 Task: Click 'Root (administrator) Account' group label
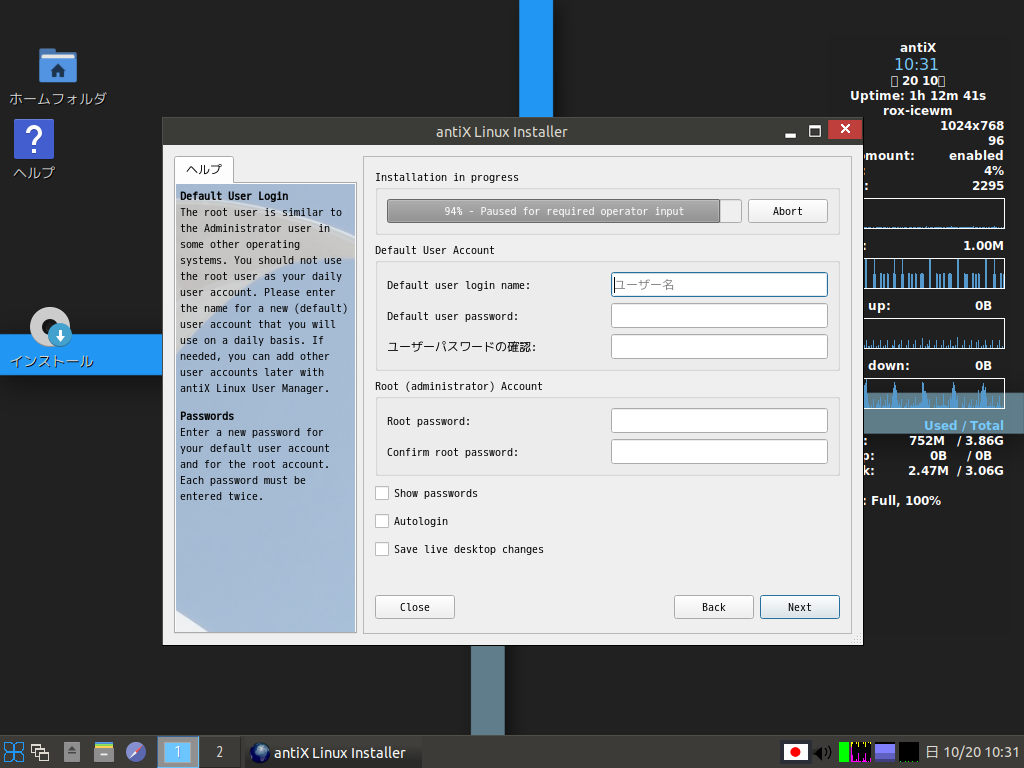click(458, 386)
